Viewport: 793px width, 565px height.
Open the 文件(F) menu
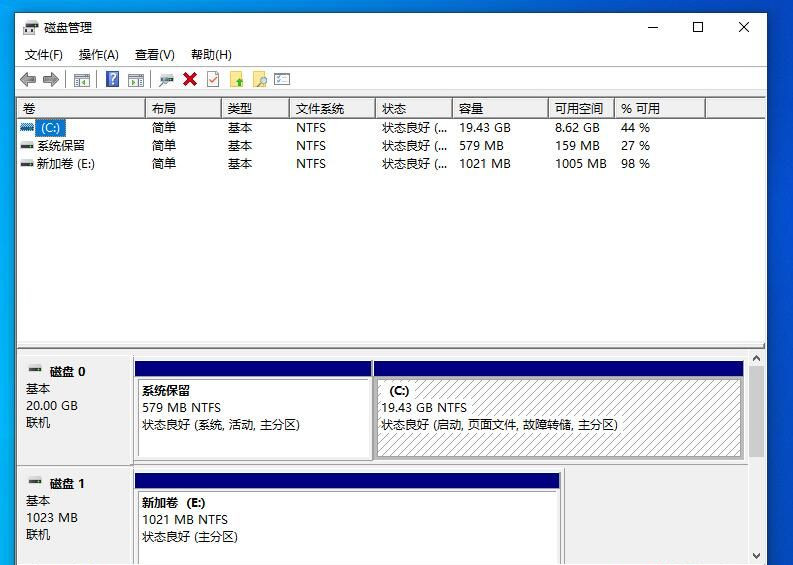click(x=44, y=55)
